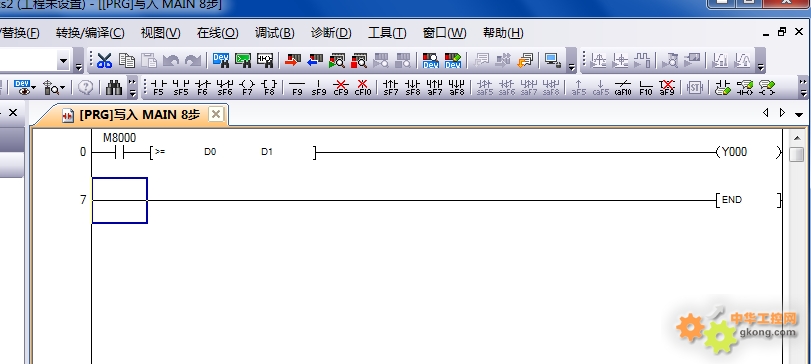Open the Find binoculars icon
Viewport: 811px width, 364px height.
coord(114,87)
